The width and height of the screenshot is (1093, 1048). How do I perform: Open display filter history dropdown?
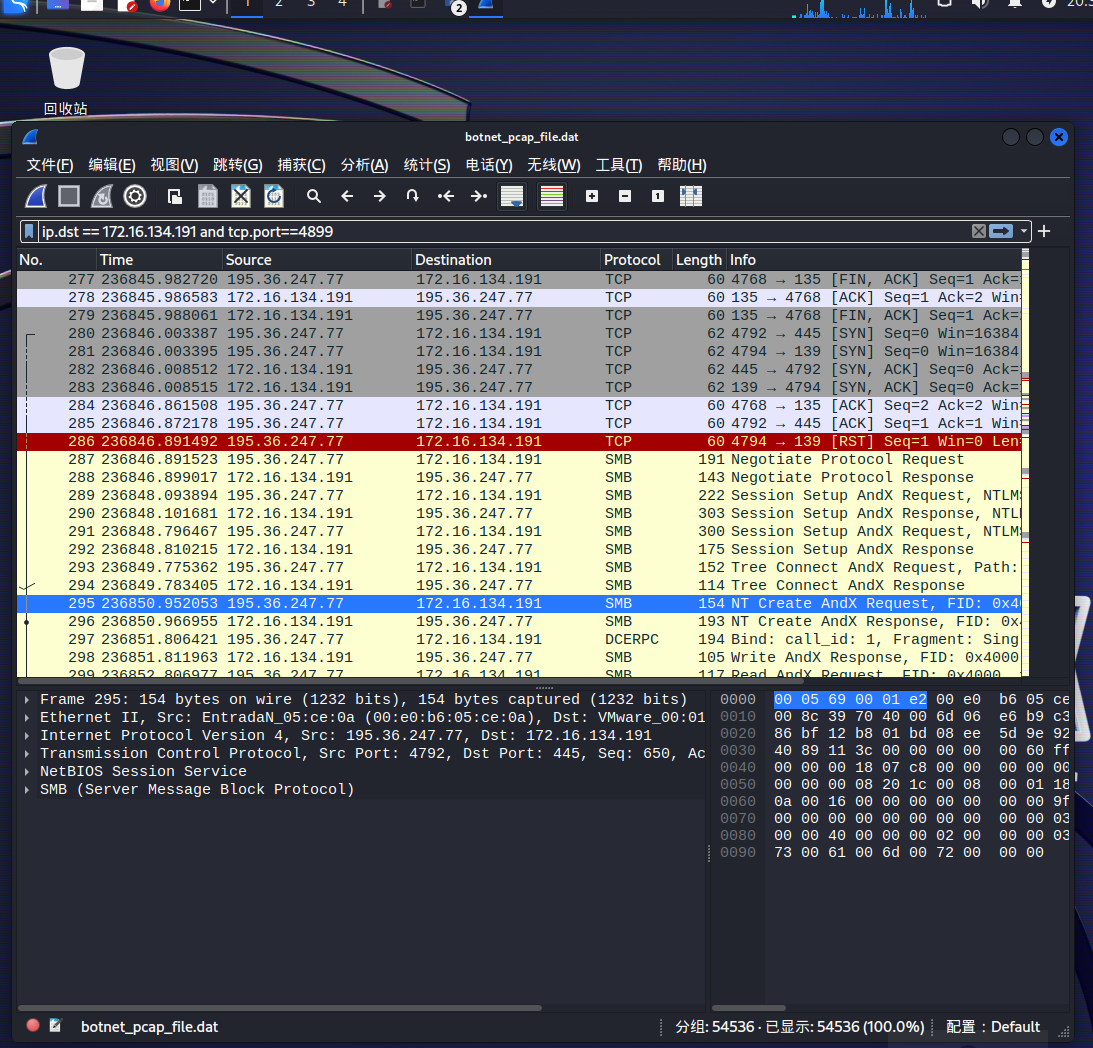[1023, 231]
